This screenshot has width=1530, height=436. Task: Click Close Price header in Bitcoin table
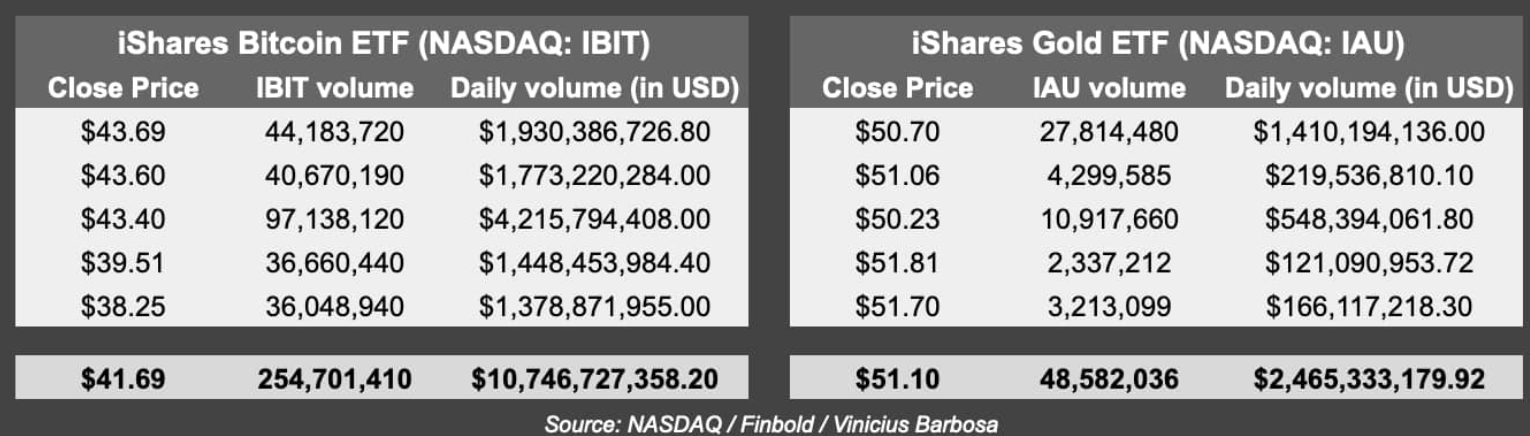pyautogui.click(x=124, y=88)
